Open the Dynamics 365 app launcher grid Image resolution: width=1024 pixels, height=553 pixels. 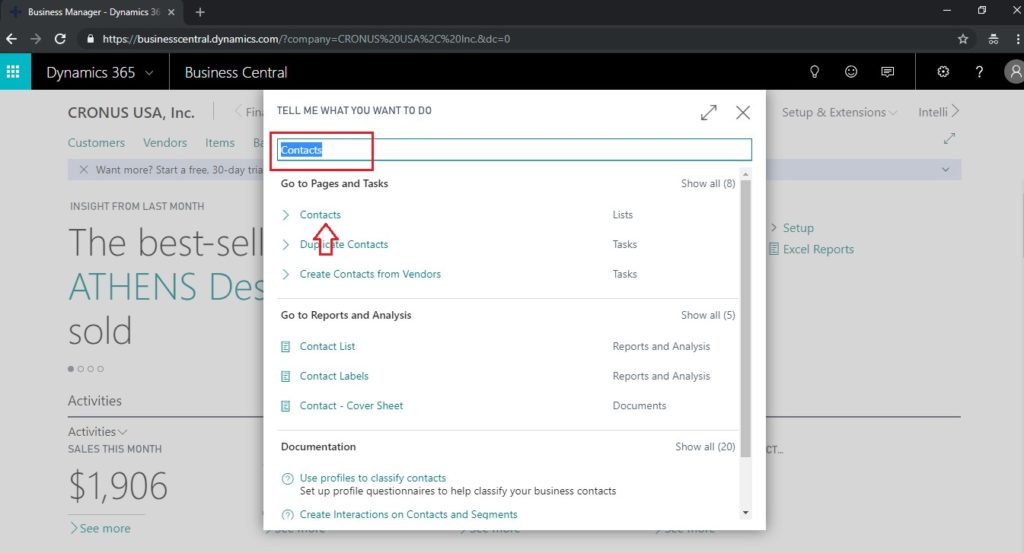tap(13, 72)
